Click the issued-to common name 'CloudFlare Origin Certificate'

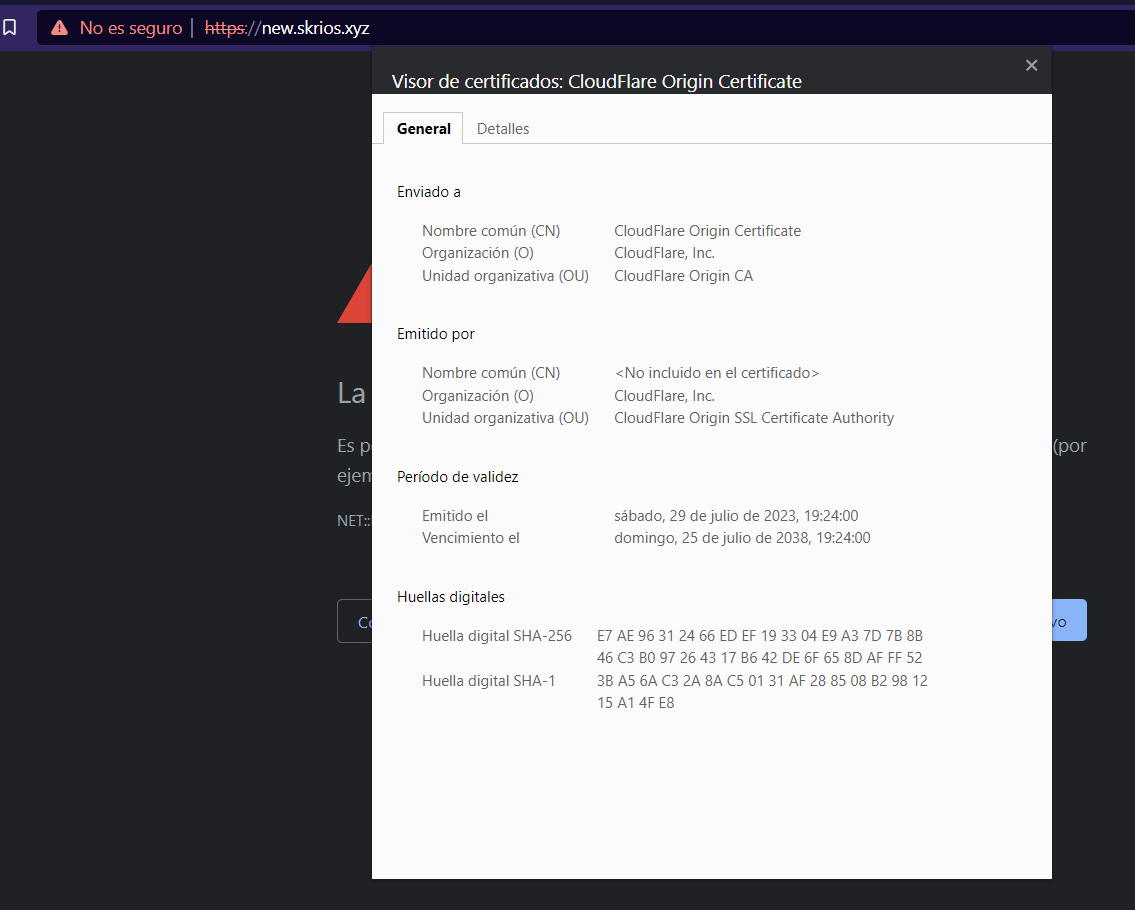(x=707, y=231)
